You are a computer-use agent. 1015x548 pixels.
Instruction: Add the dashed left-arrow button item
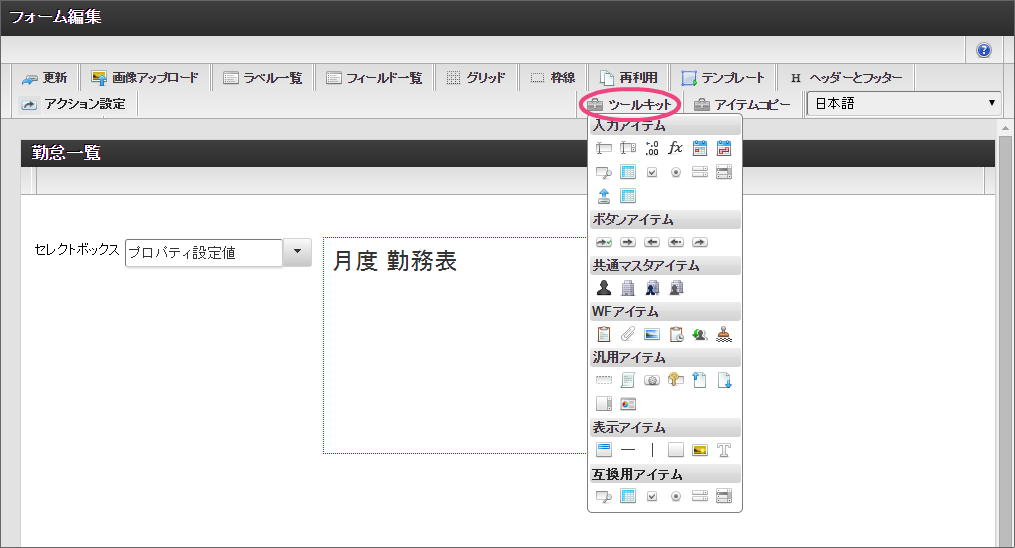(676, 242)
